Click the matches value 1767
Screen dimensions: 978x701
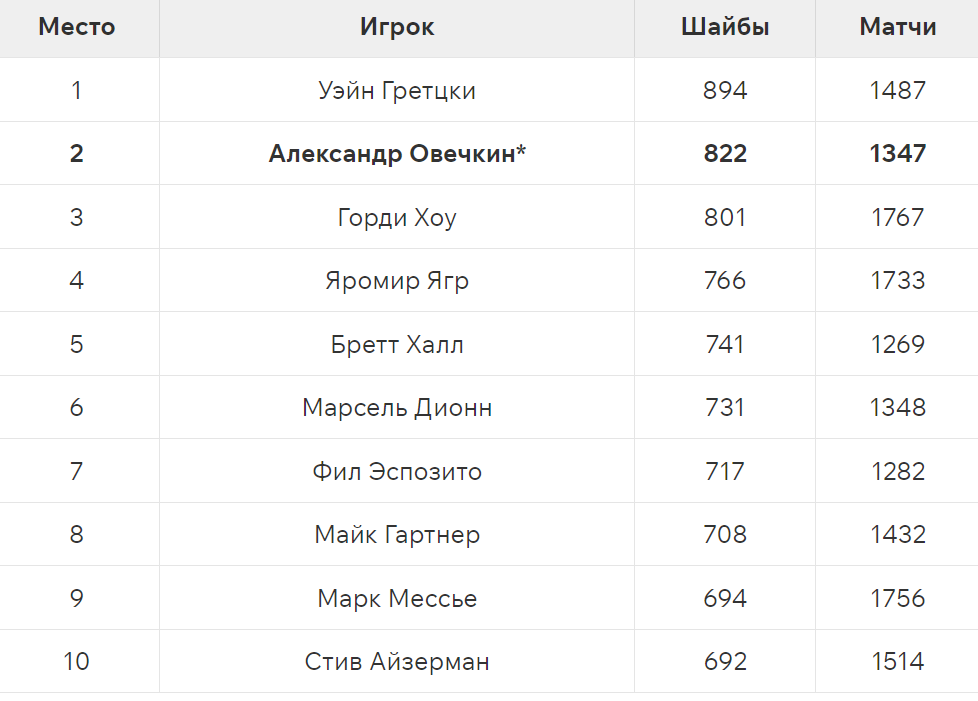pyautogui.click(x=898, y=217)
